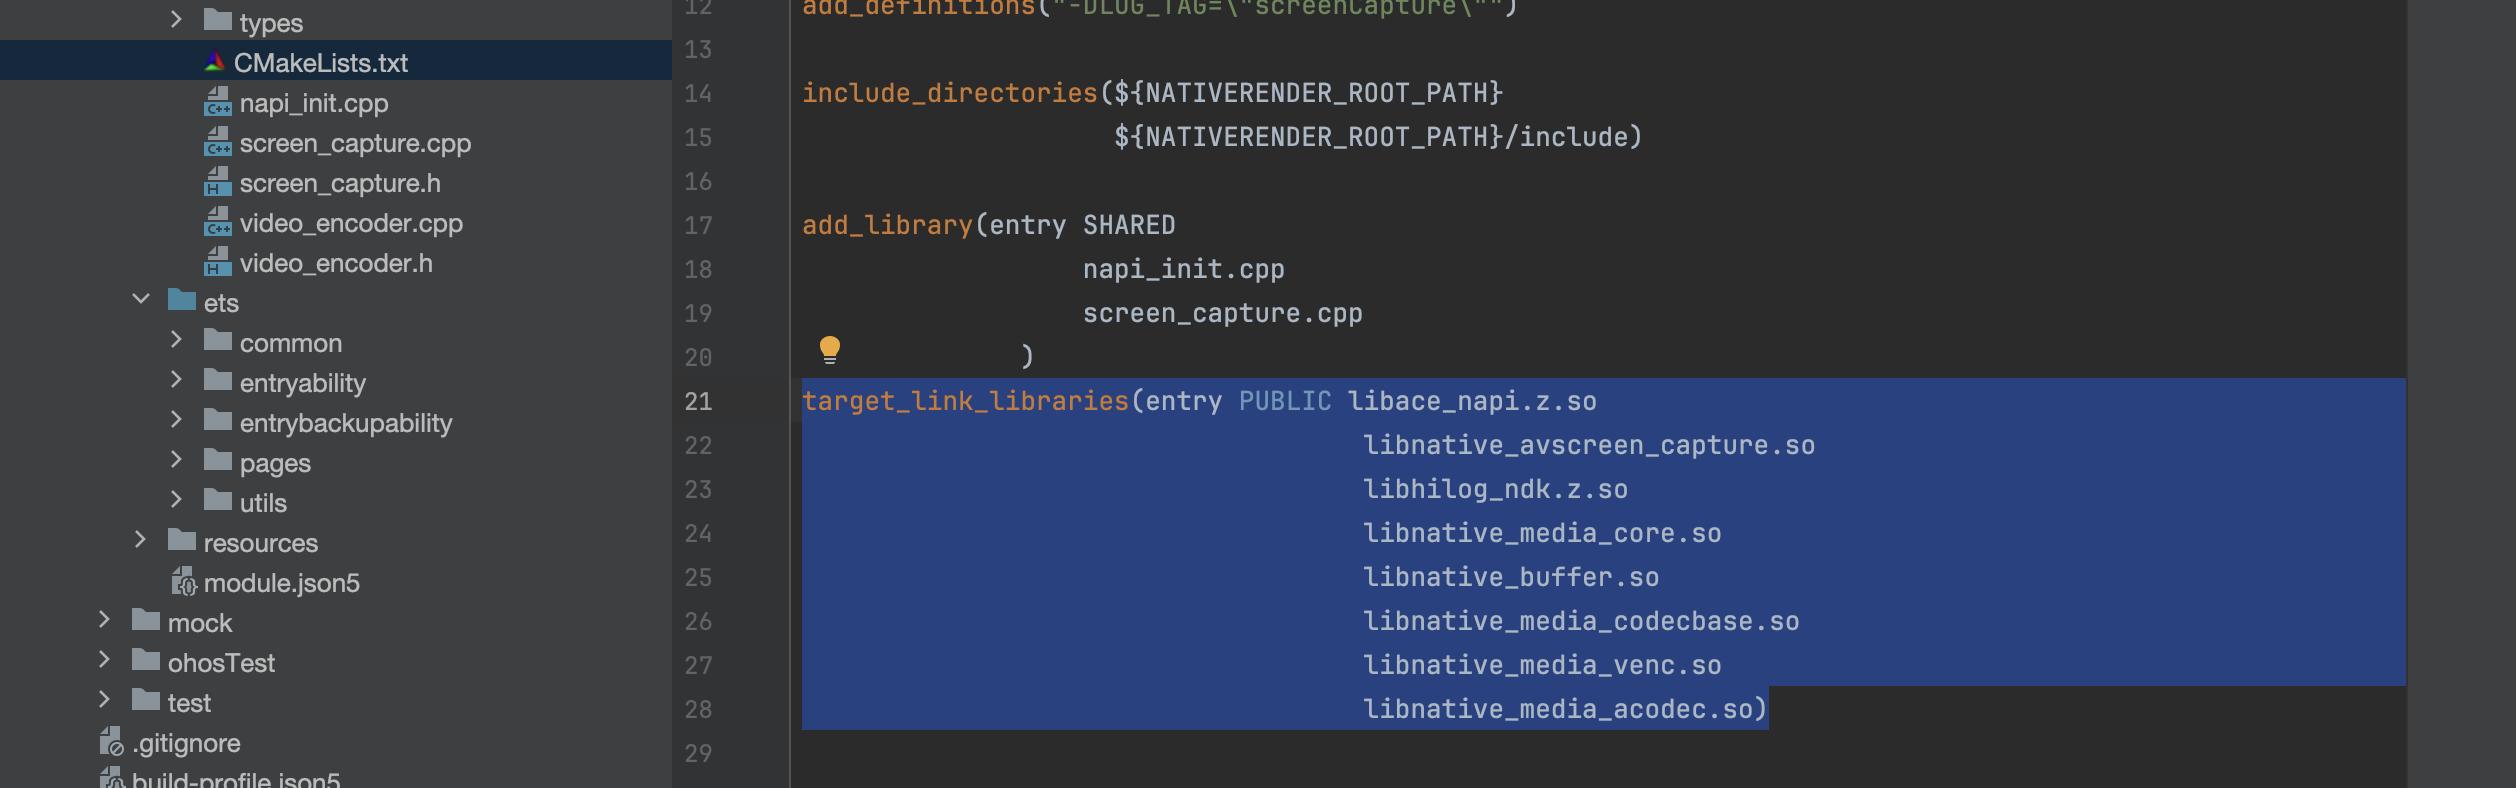Expand the entryability folder
The width and height of the screenshot is (2516, 788).
(176, 379)
